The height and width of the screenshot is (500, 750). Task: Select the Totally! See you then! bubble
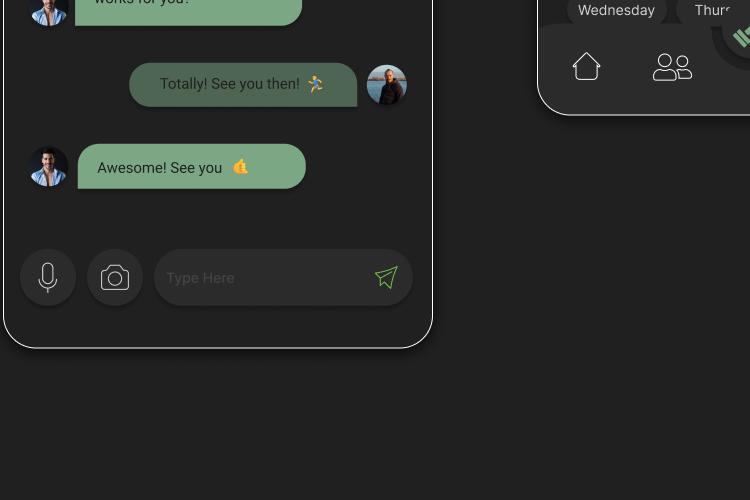(x=243, y=85)
